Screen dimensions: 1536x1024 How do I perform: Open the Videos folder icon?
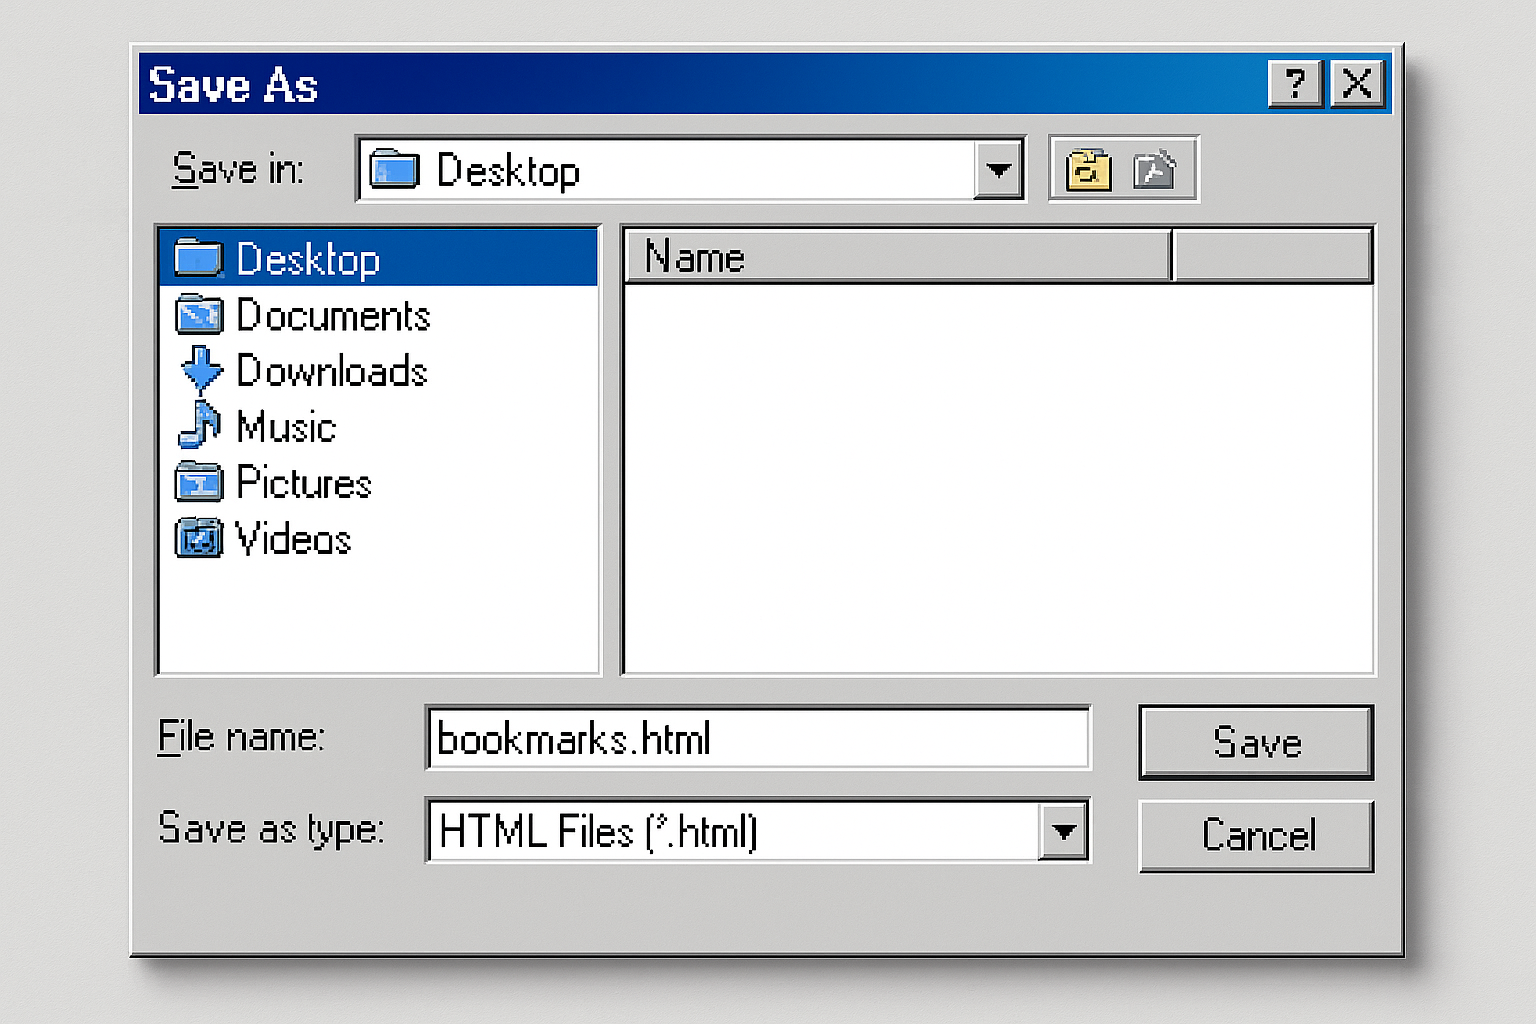[x=199, y=539]
